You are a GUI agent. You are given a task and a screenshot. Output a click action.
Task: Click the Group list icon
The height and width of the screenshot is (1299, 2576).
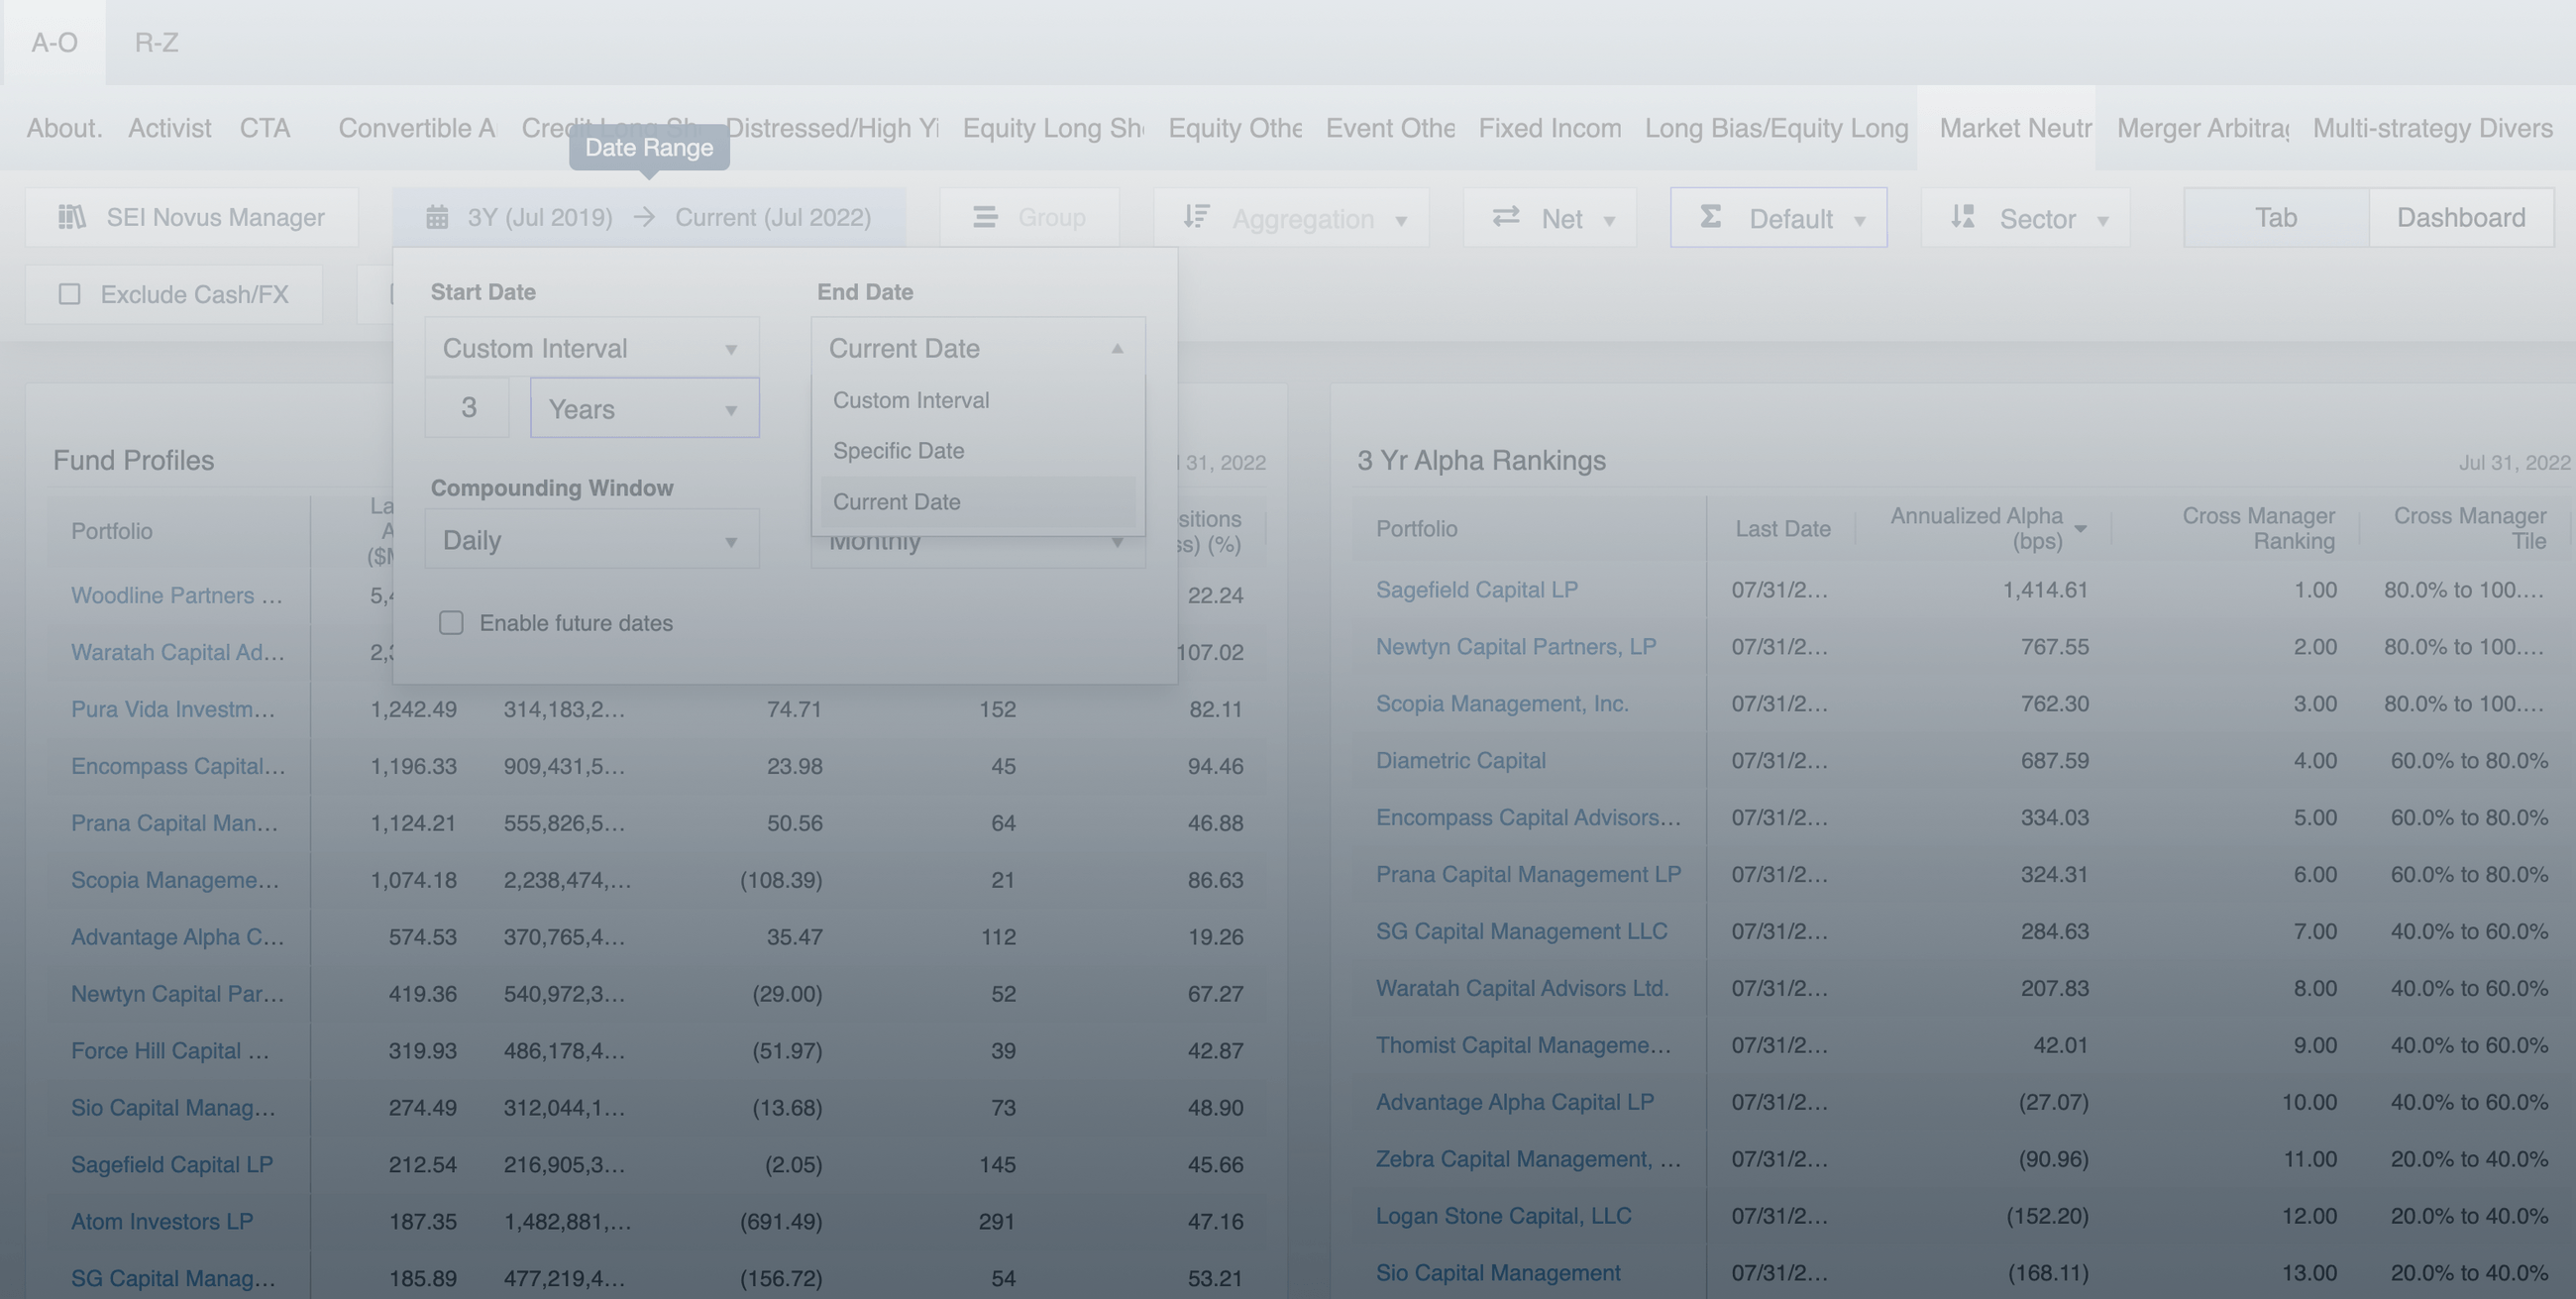click(x=985, y=217)
